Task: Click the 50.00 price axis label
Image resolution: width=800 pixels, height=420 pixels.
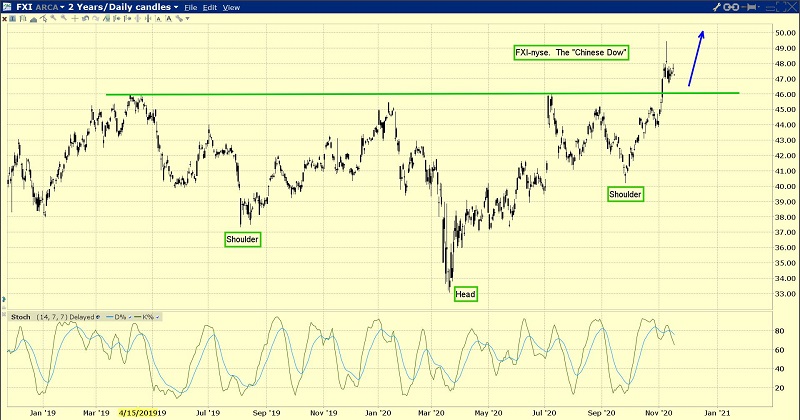Action: pyautogui.click(x=786, y=33)
